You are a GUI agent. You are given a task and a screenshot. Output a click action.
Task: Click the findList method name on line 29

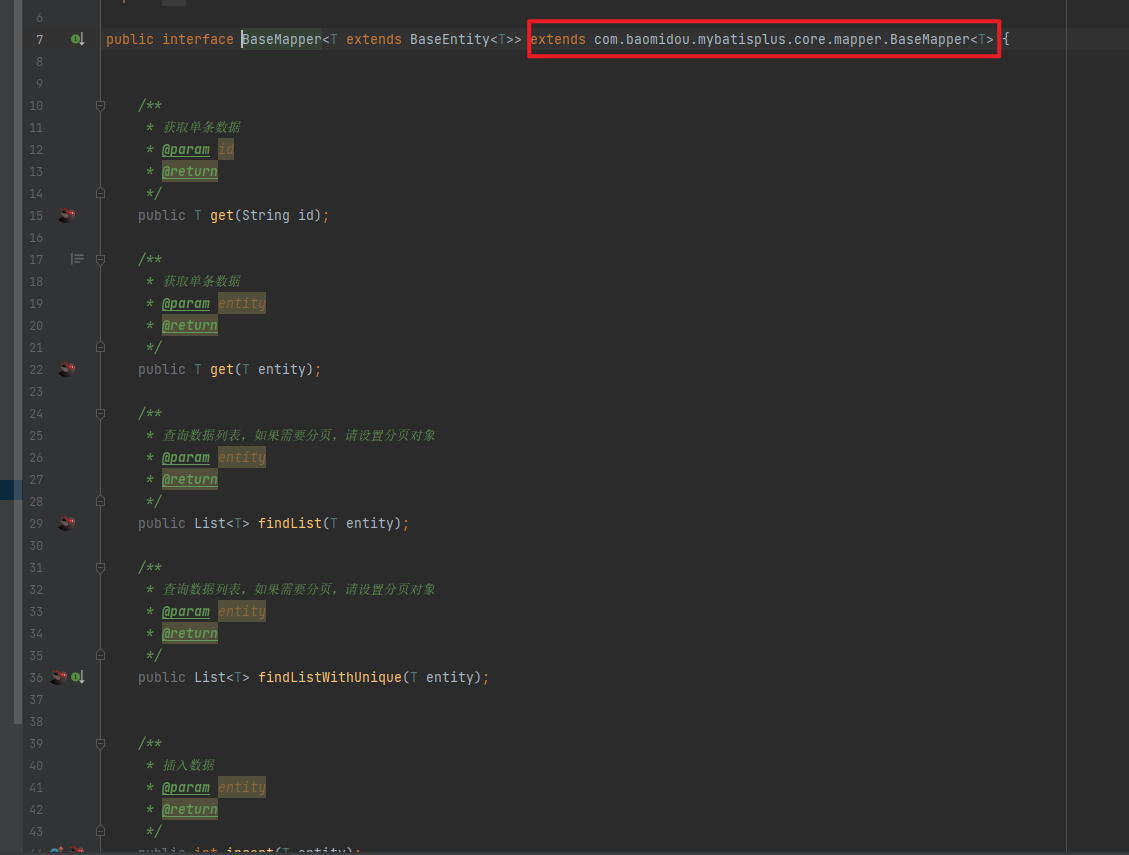pos(289,523)
